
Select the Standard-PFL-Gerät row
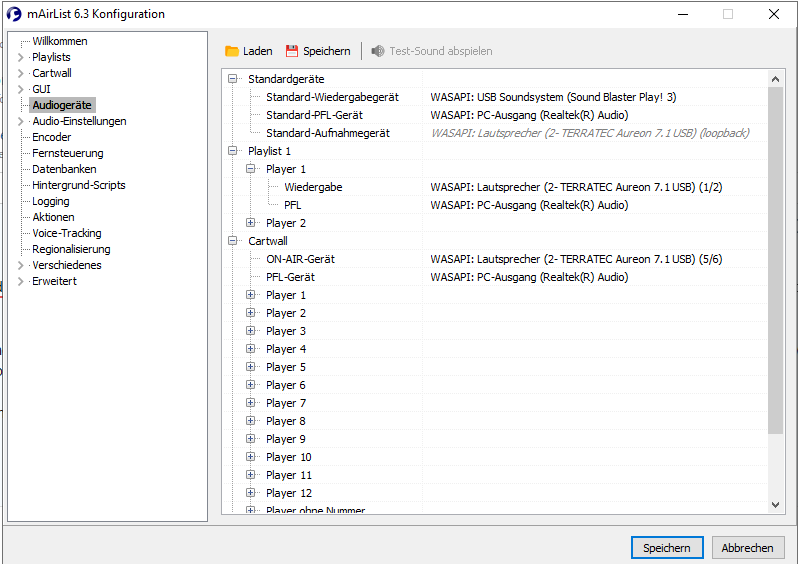495,115
